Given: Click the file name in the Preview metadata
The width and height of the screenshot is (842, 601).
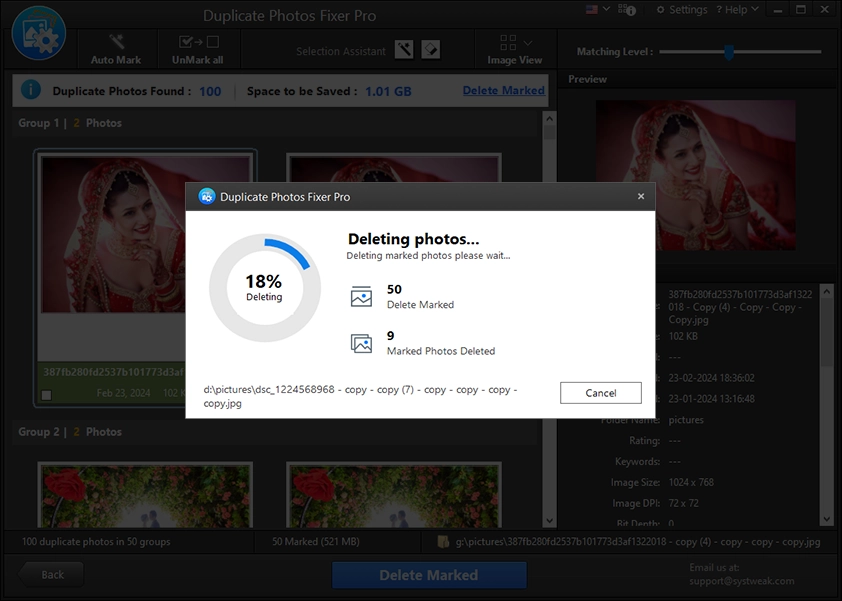Looking at the screenshot, I should click(x=740, y=307).
